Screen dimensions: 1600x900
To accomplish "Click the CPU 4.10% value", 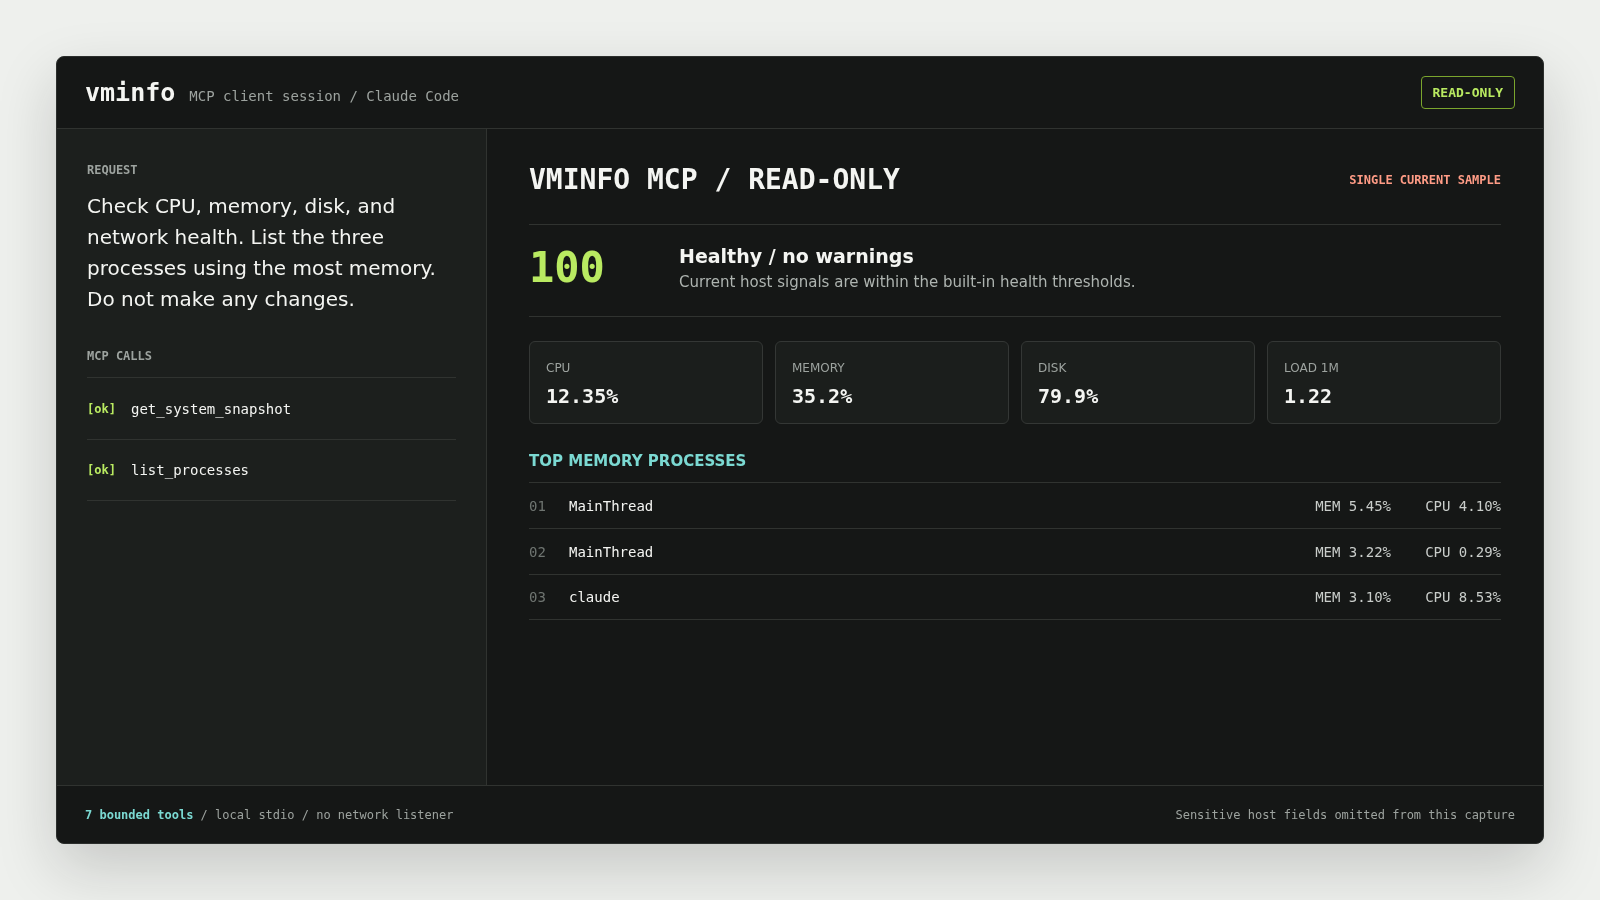I will [1463, 506].
